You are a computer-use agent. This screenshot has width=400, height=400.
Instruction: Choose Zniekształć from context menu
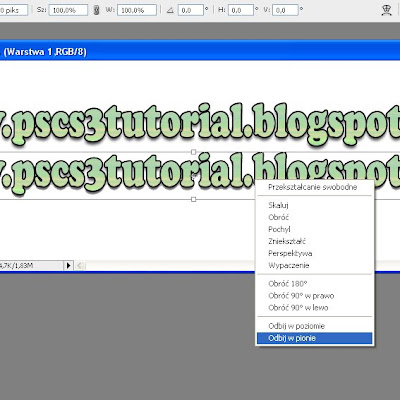pyautogui.click(x=314, y=241)
